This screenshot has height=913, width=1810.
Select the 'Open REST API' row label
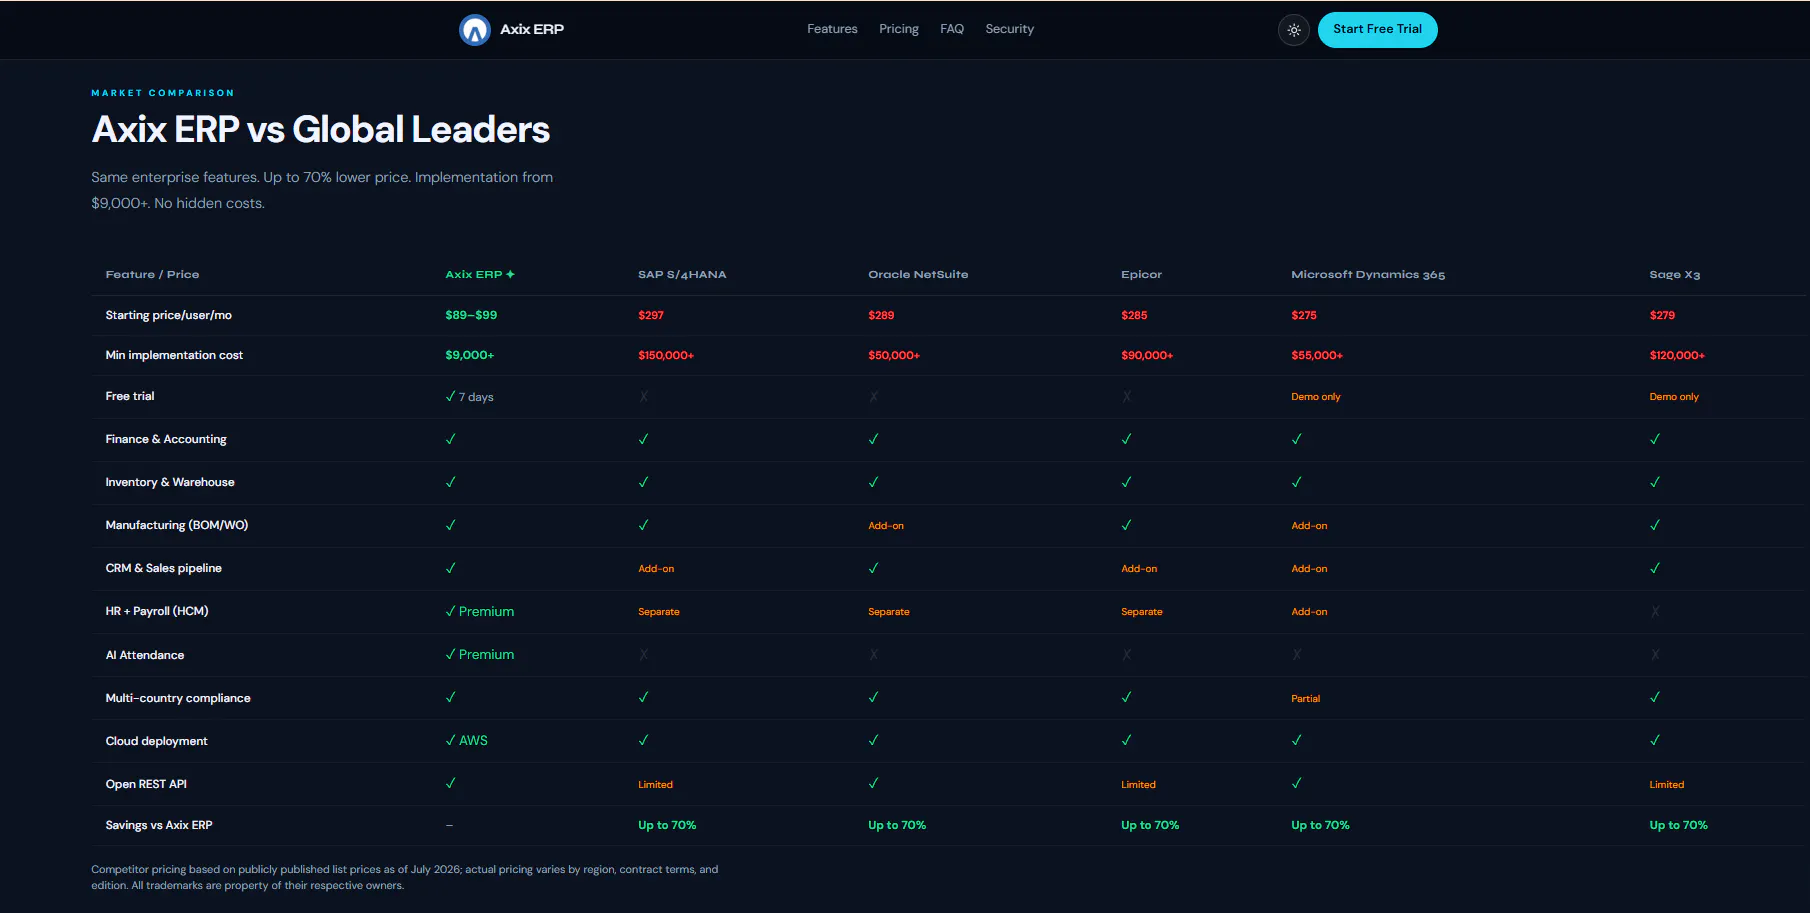[146, 784]
